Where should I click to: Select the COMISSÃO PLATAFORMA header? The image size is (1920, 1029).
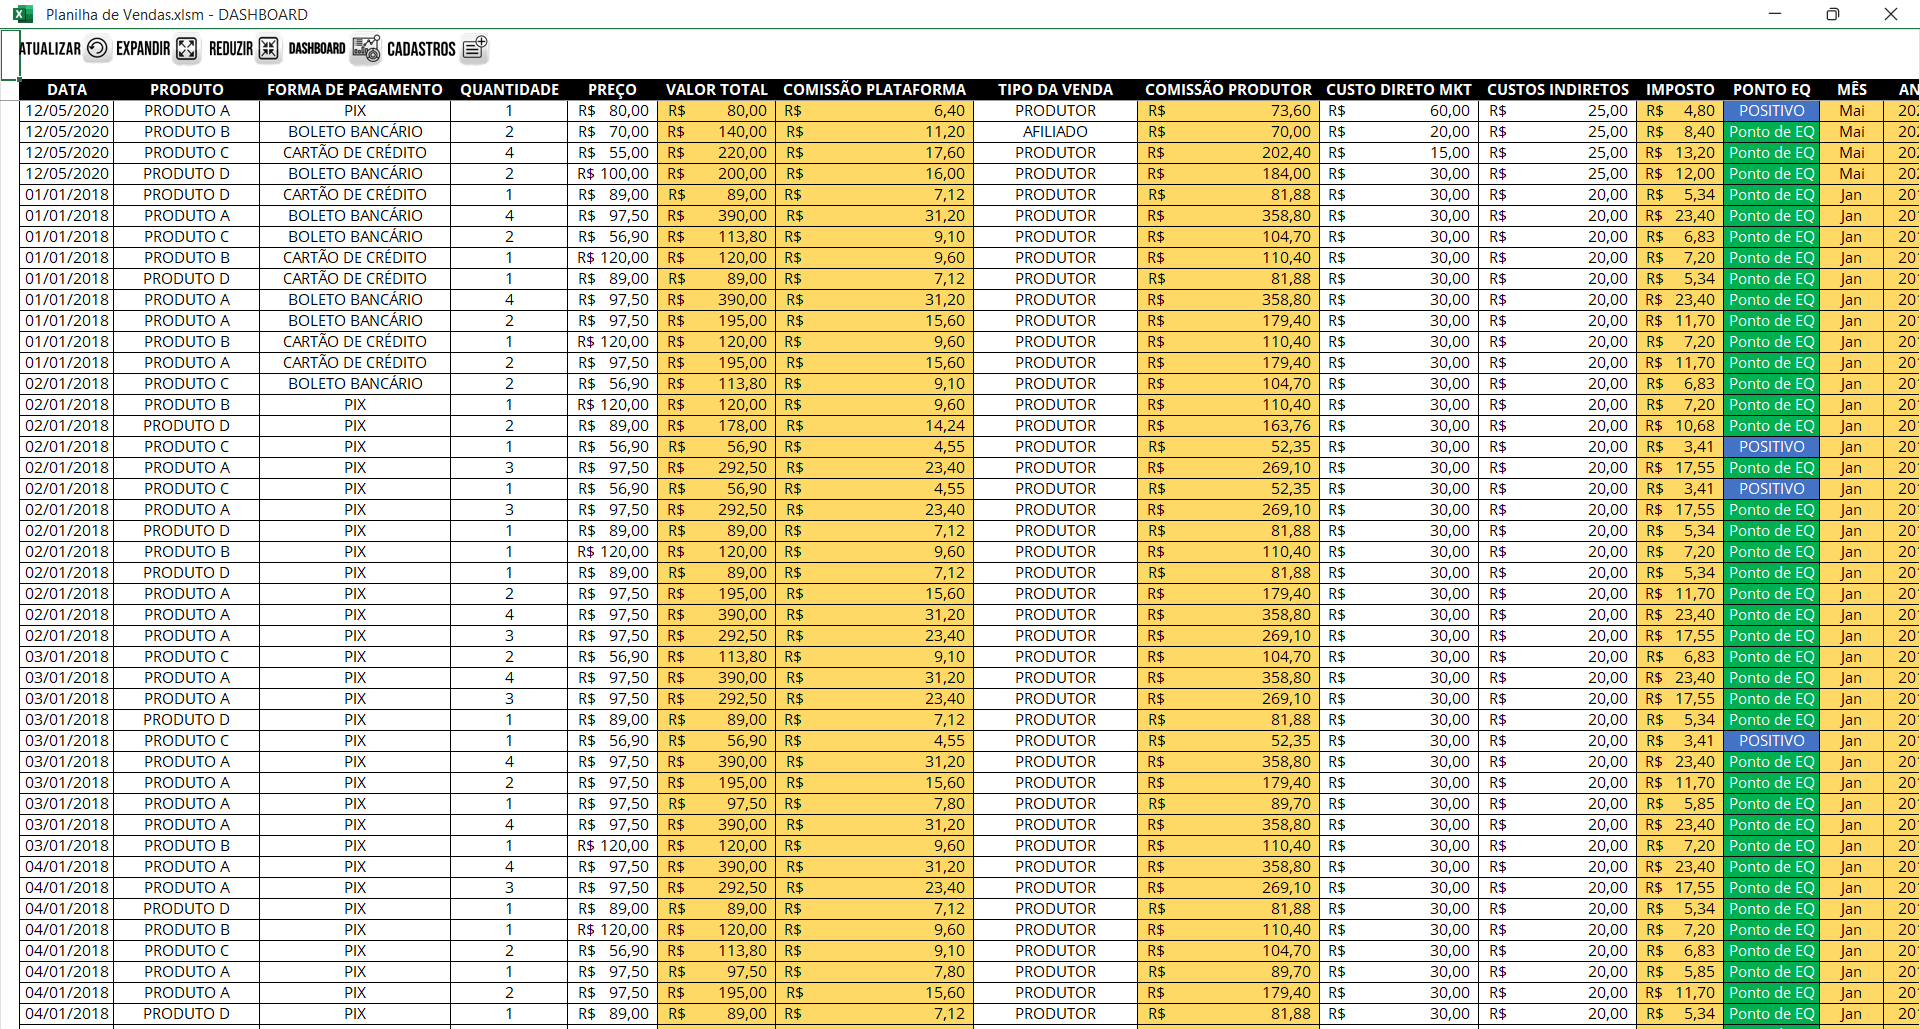tap(875, 90)
